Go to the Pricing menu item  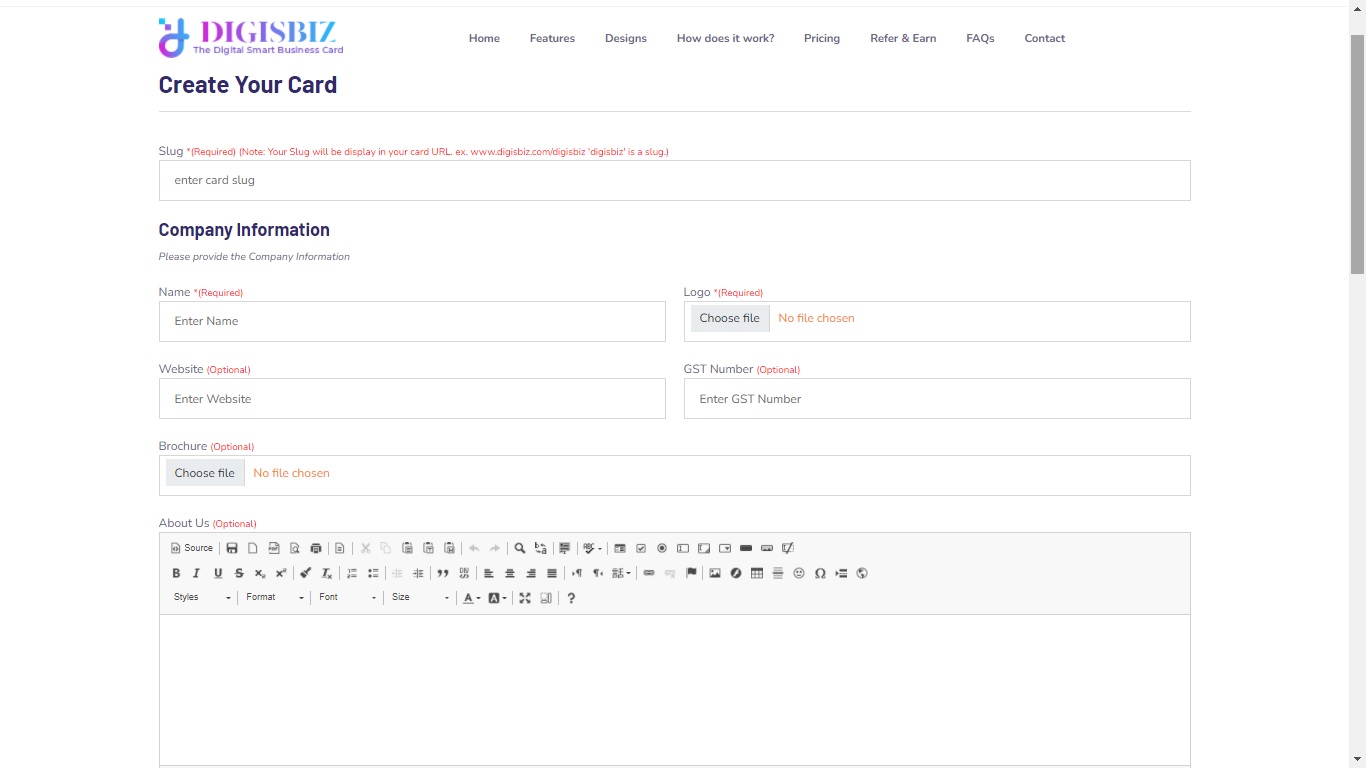pos(821,38)
